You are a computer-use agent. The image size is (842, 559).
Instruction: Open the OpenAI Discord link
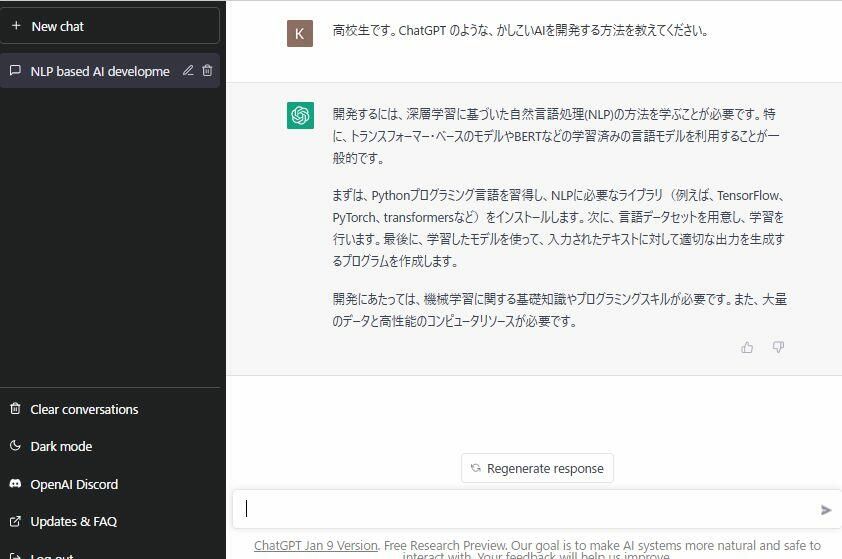point(74,484)
